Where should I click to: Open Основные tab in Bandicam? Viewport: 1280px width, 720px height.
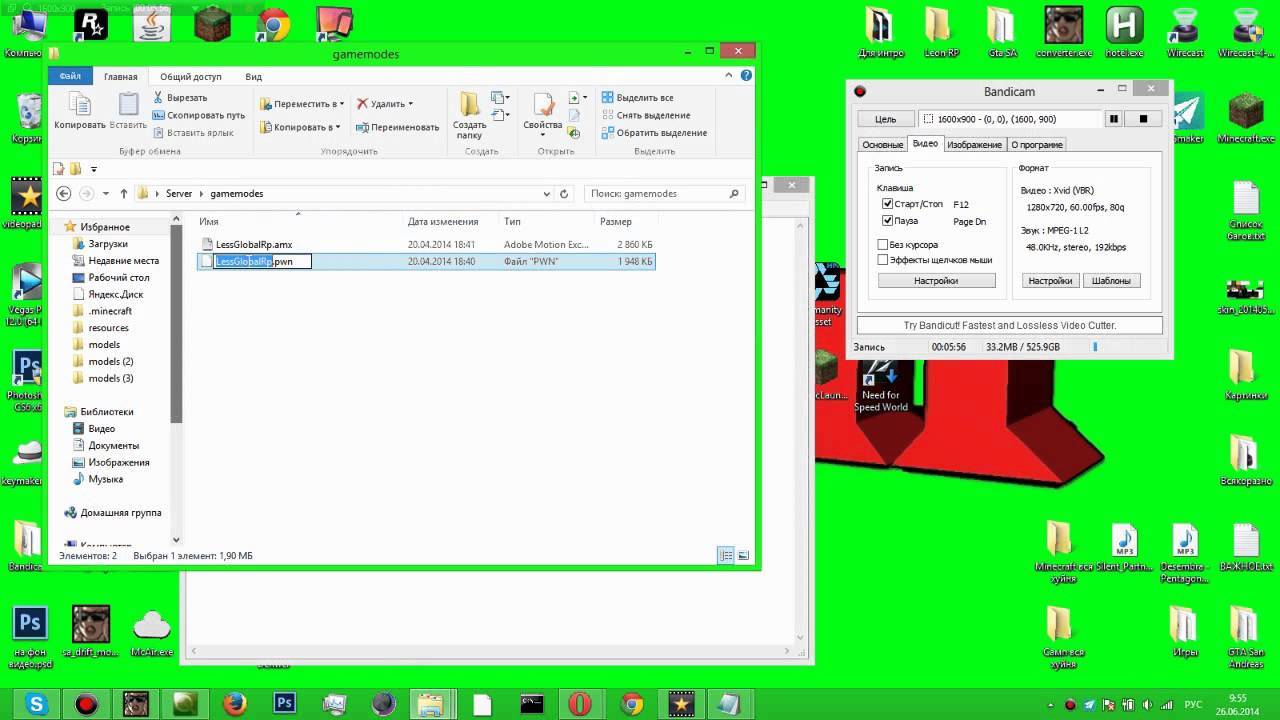(x=883, y=145)
